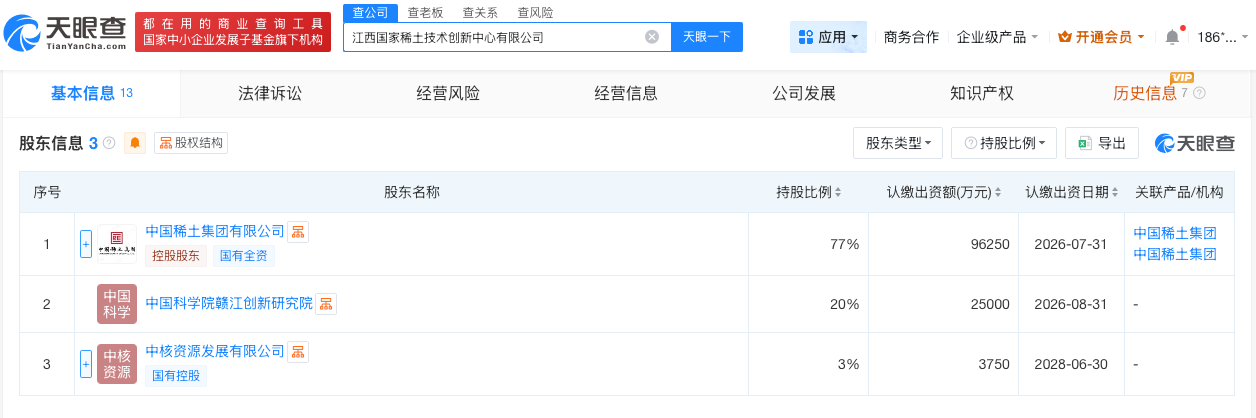Open the 开通会员 dropdown
The height and width of the screenshot is (418, 1256).
pos(1102,37)
